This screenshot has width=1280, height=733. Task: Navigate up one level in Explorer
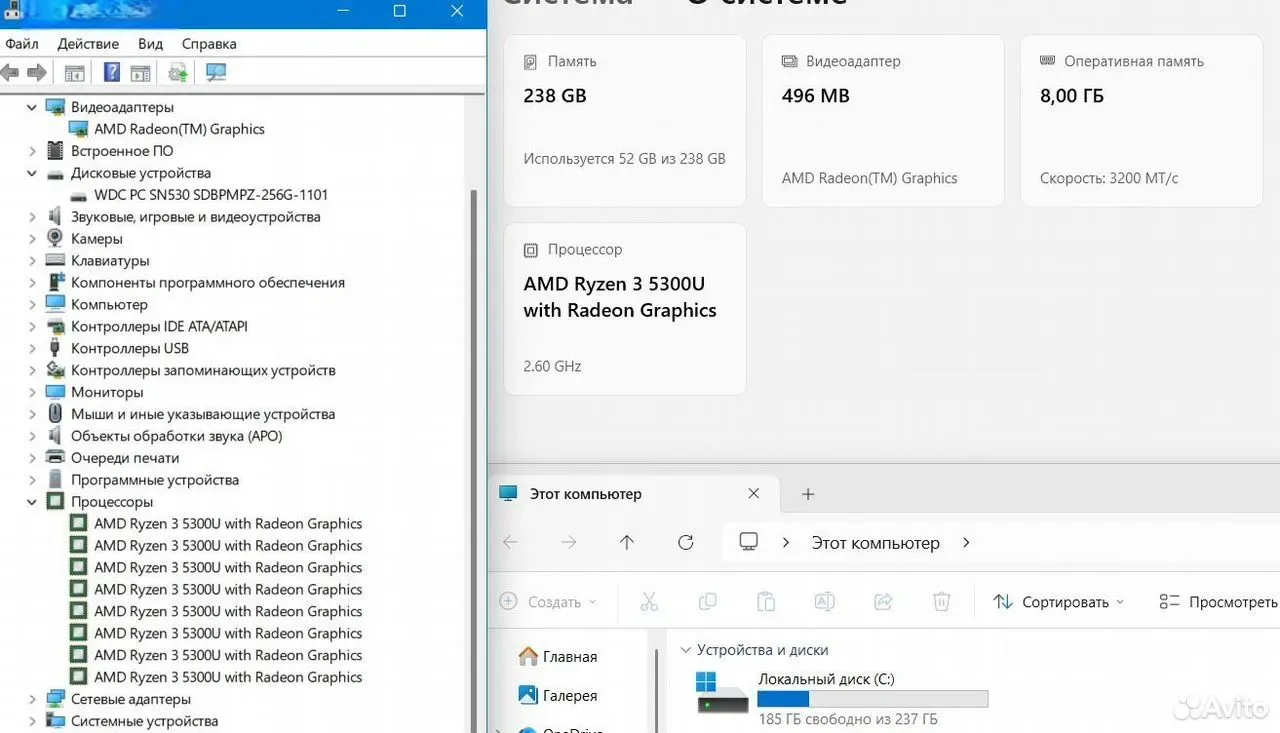click(627, 542)
